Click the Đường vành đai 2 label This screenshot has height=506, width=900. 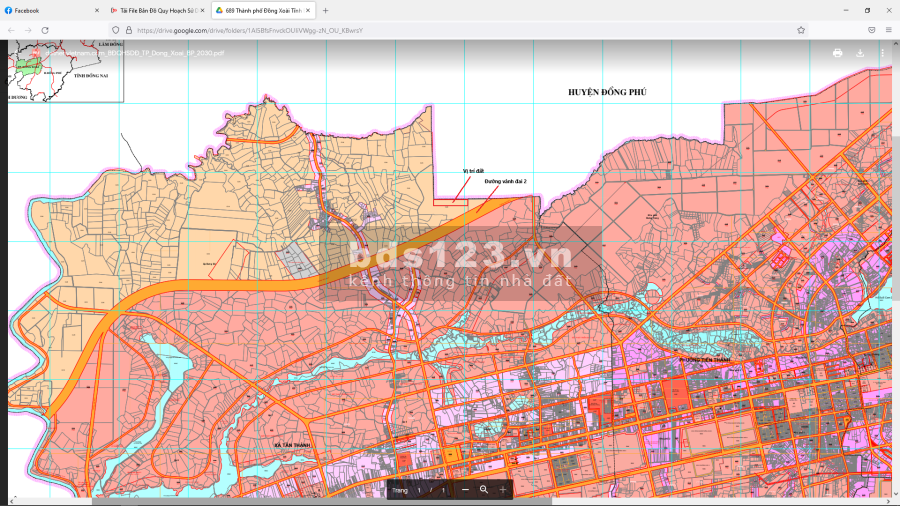coord(505,181)
